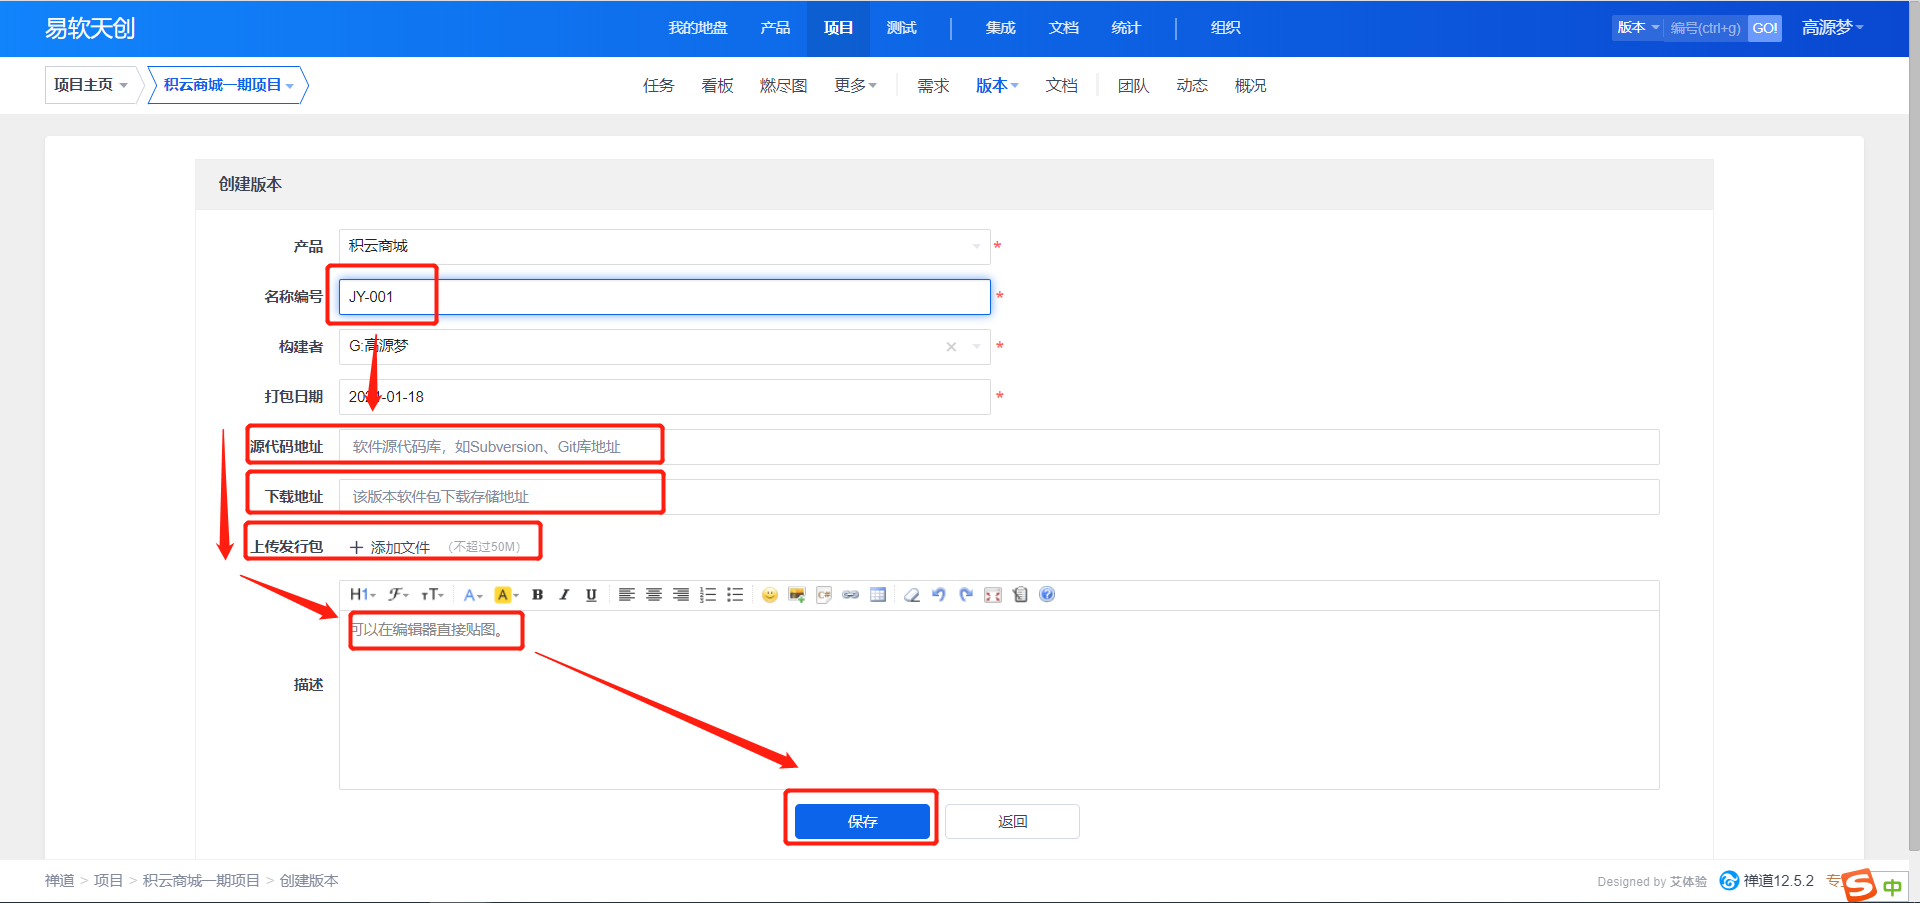Open the yellow highlight color picker
The width and height of the screenshot is (1920, 903).
pos(506,595)
